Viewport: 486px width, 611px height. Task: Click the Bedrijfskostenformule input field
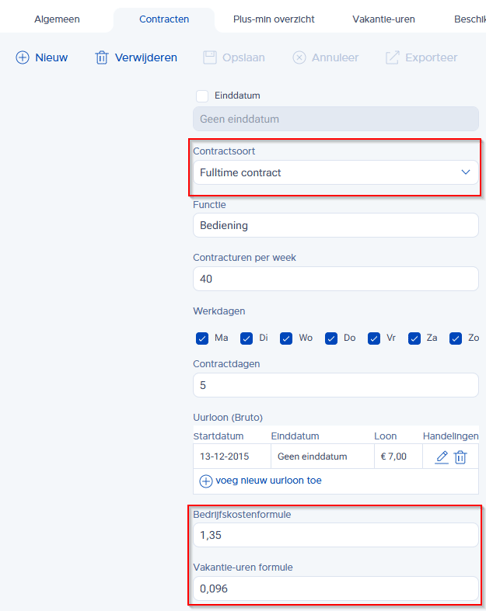pyautogui.click(x=336, y=535)
